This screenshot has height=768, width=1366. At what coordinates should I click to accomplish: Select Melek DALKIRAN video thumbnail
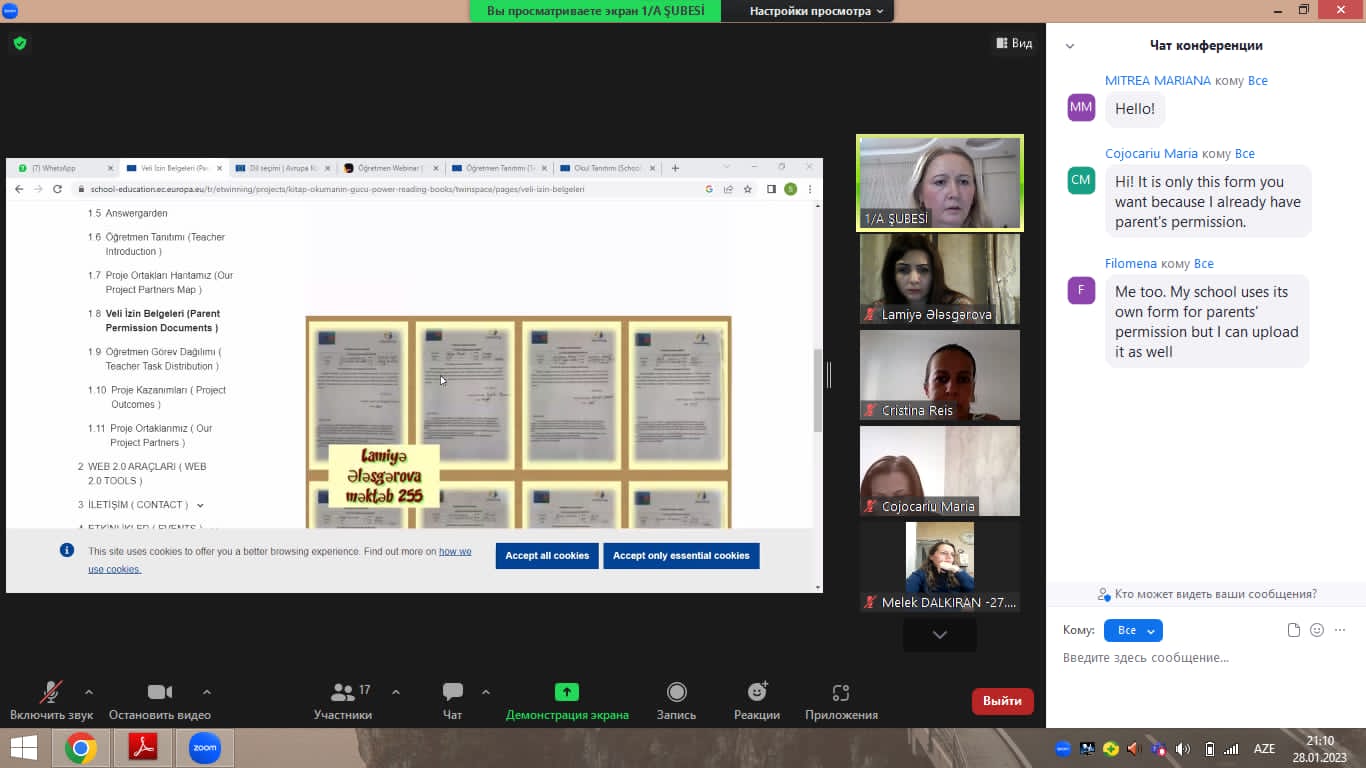940,567
